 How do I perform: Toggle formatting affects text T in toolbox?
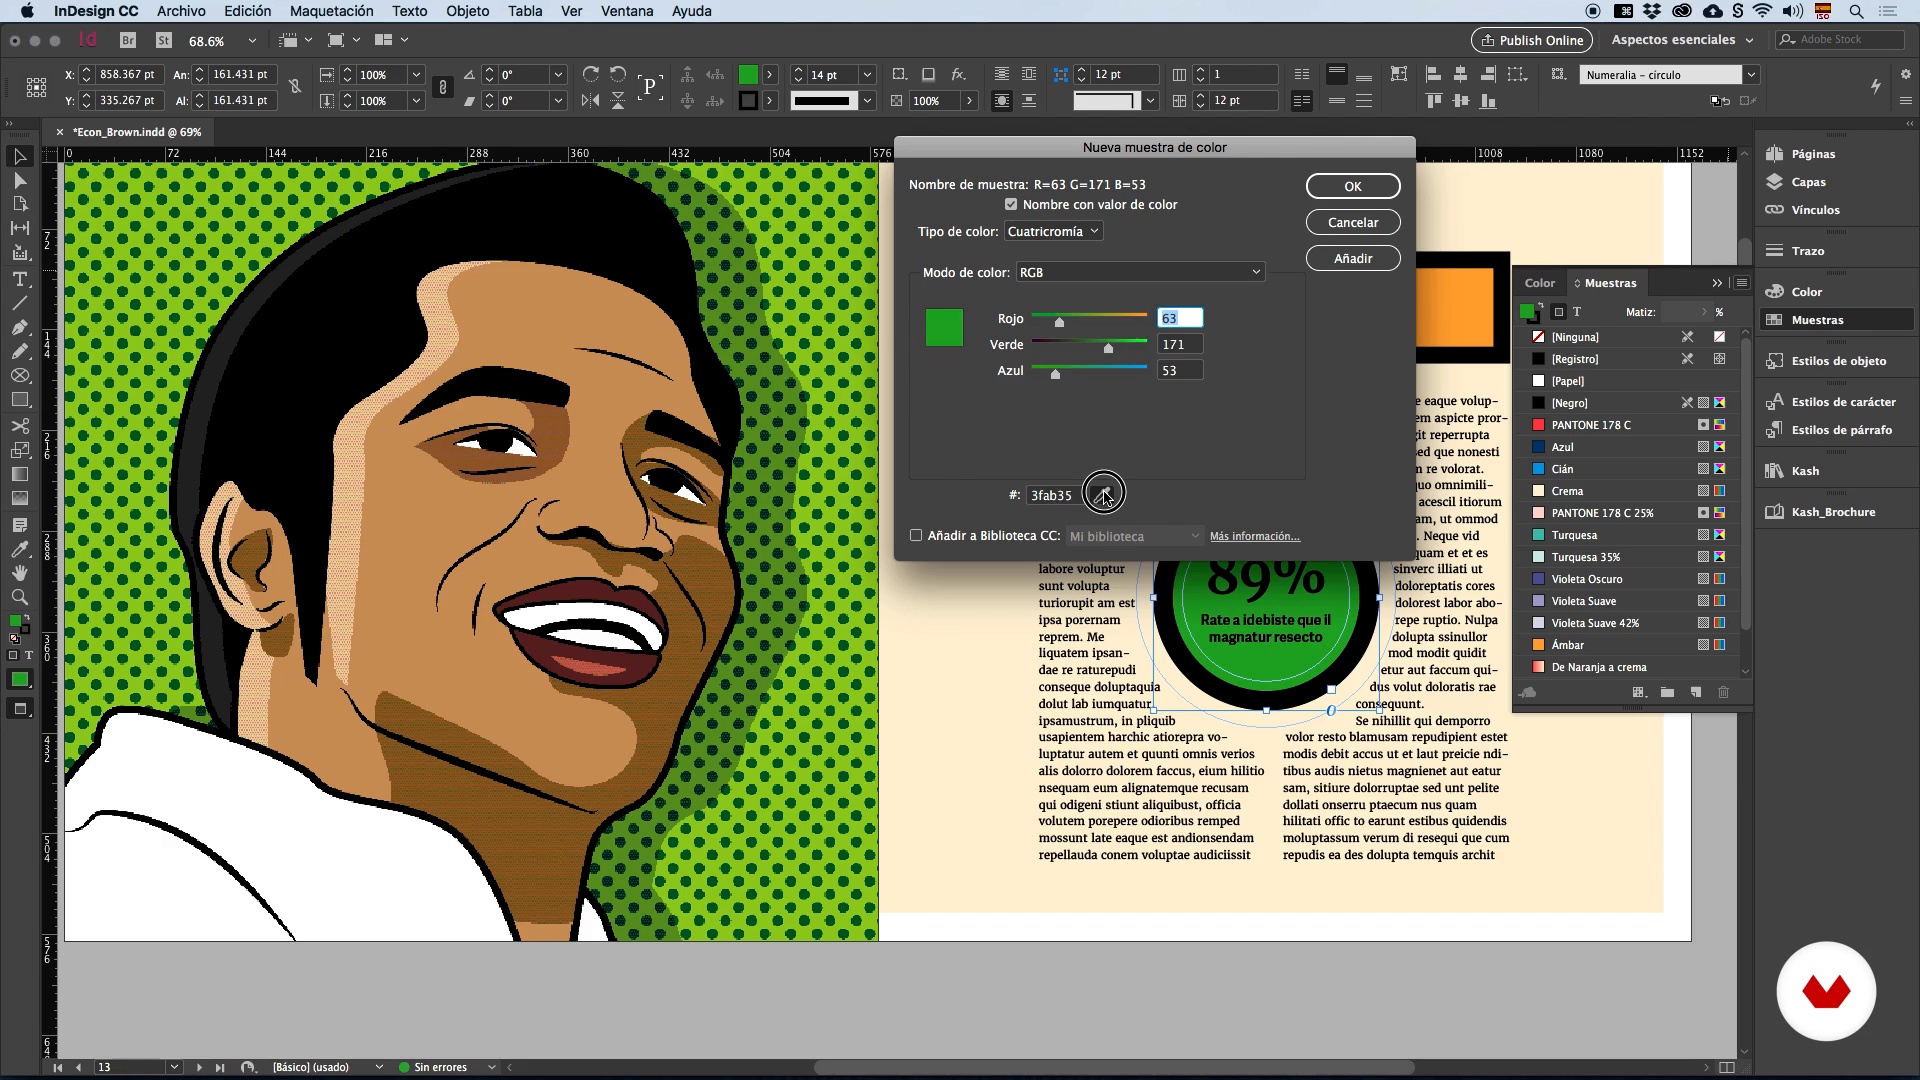29,655
